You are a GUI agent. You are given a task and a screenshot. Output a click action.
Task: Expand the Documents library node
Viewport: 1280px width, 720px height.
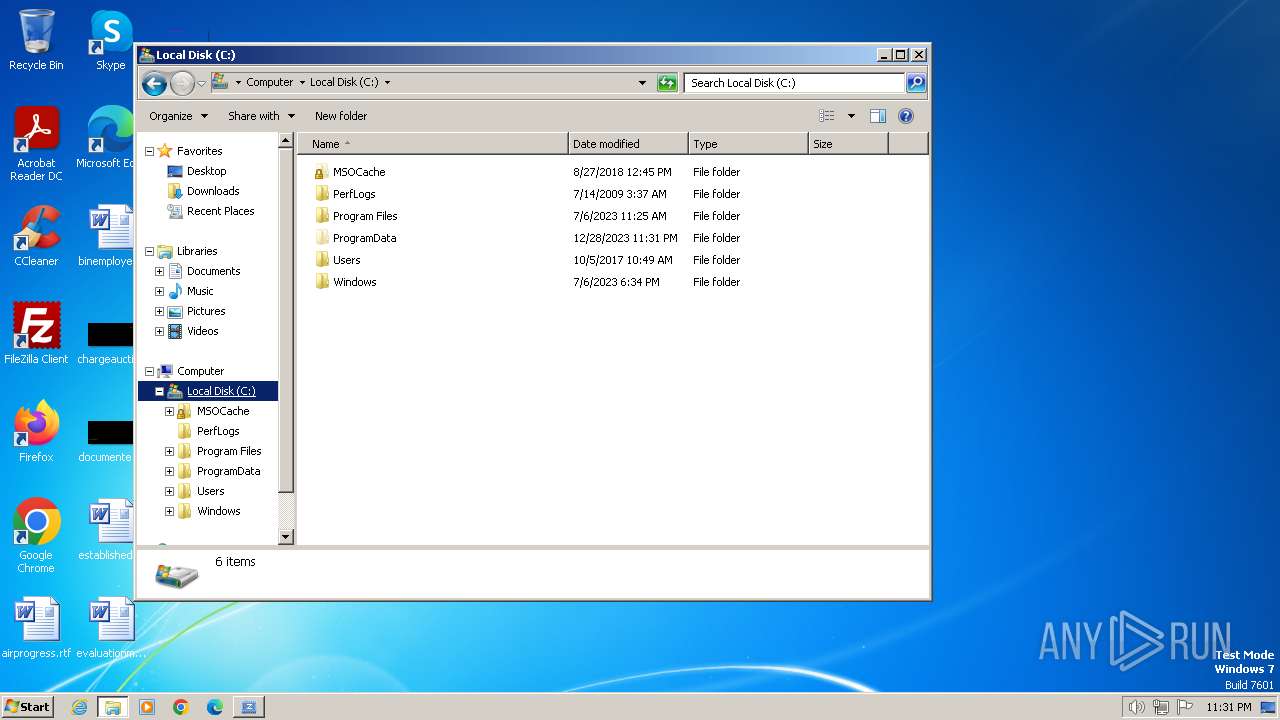[159, 271]
